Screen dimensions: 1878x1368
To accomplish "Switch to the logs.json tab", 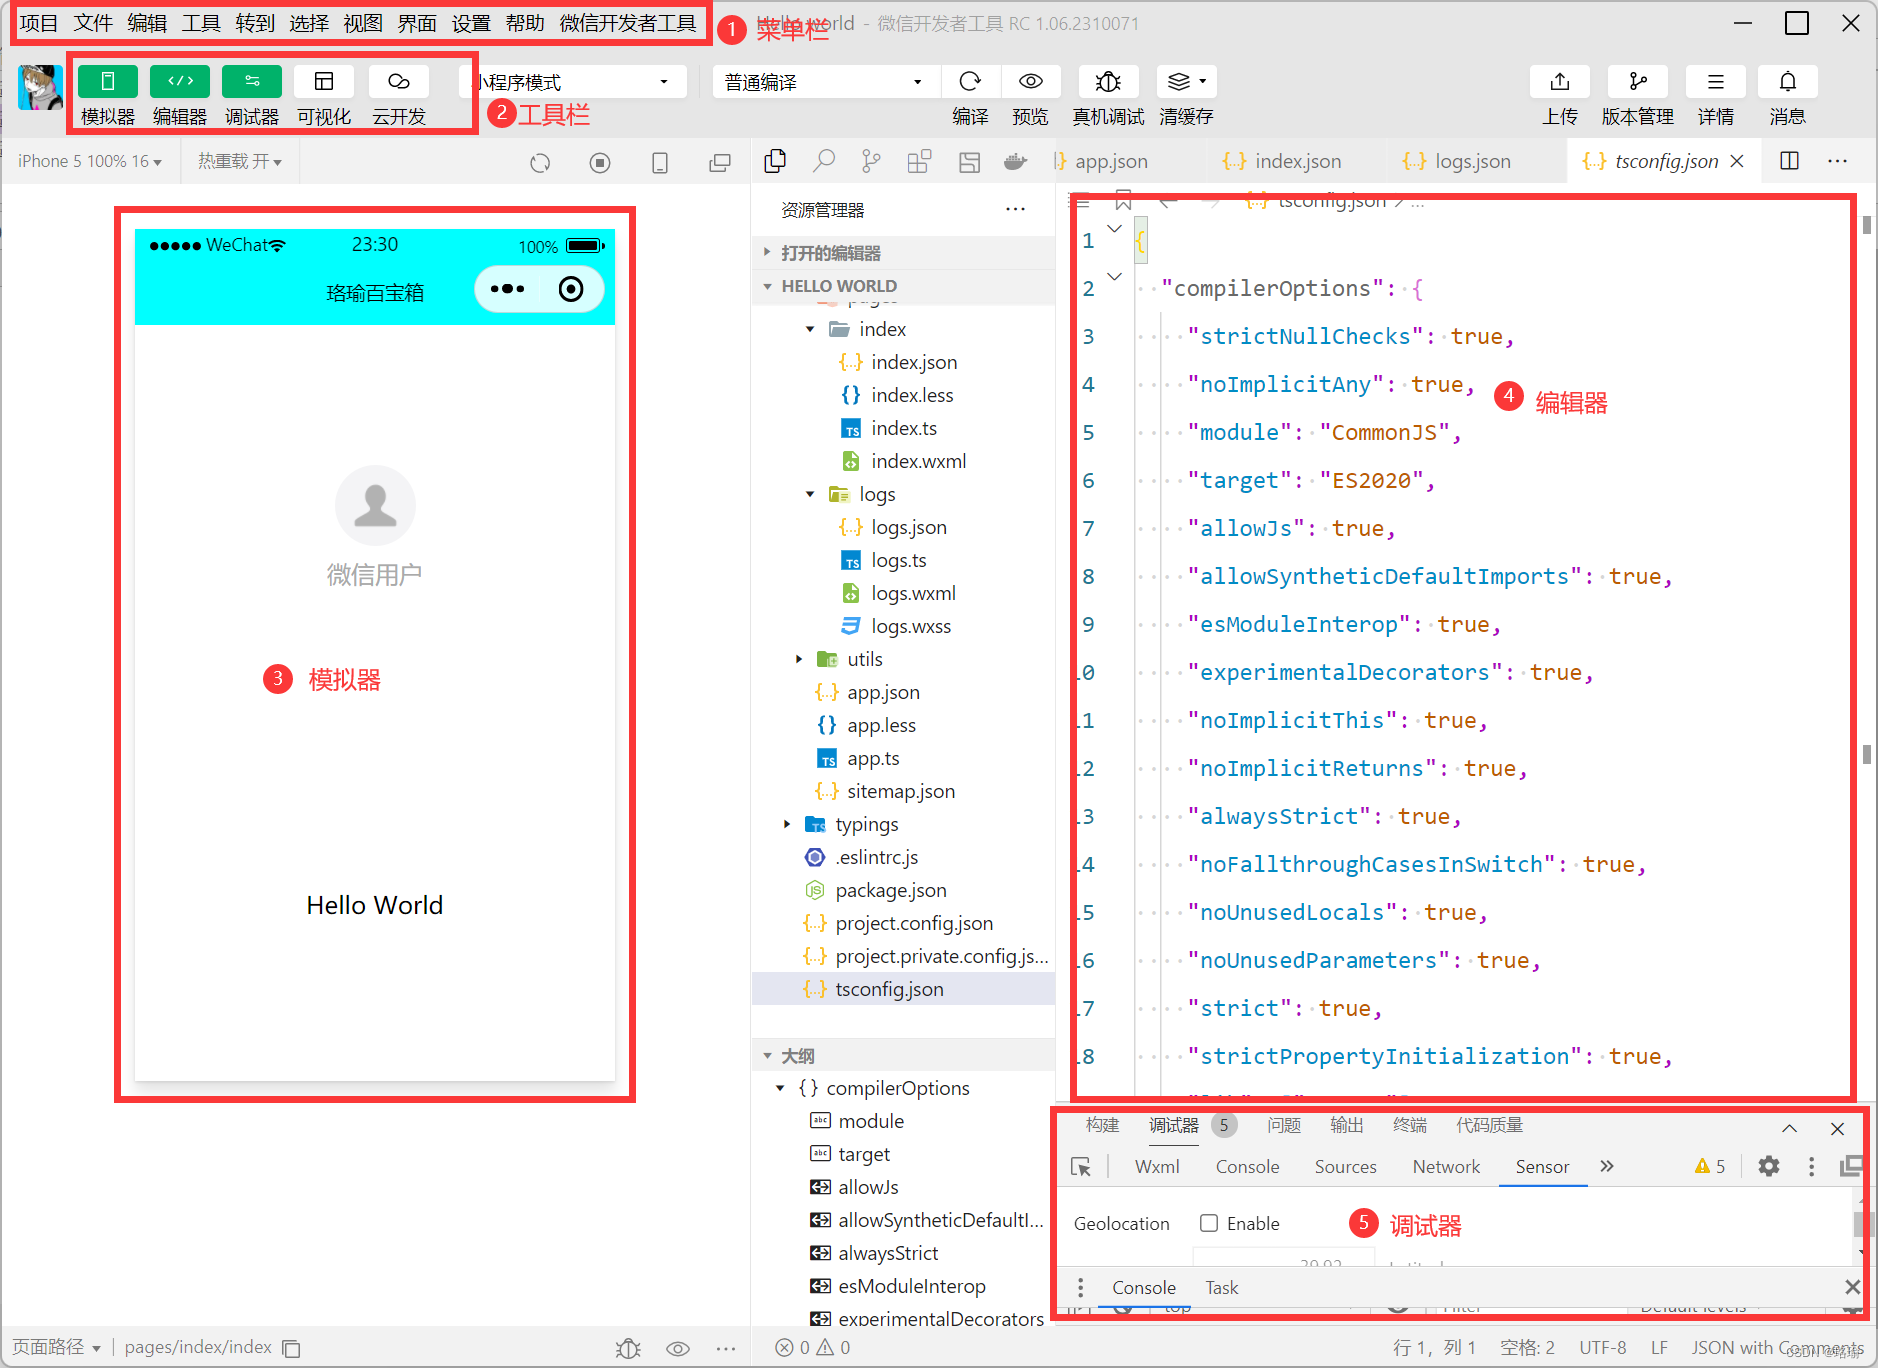I will pyautogui.click(x=1458, y=161).
